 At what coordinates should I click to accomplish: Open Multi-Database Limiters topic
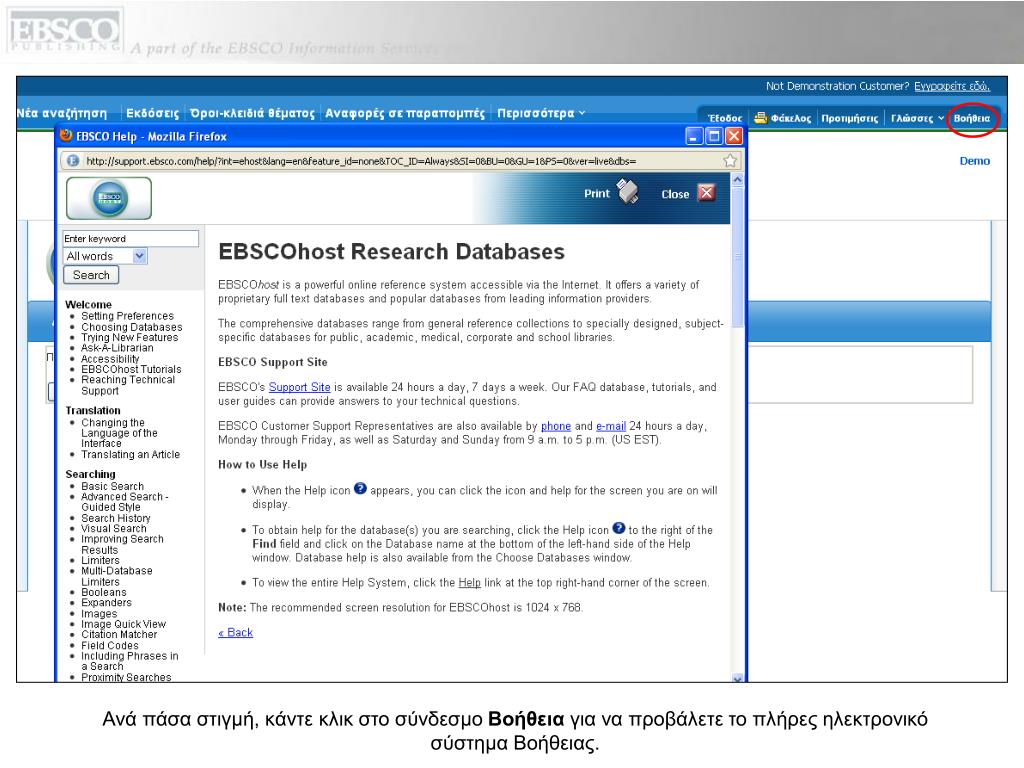click(116, 577)
